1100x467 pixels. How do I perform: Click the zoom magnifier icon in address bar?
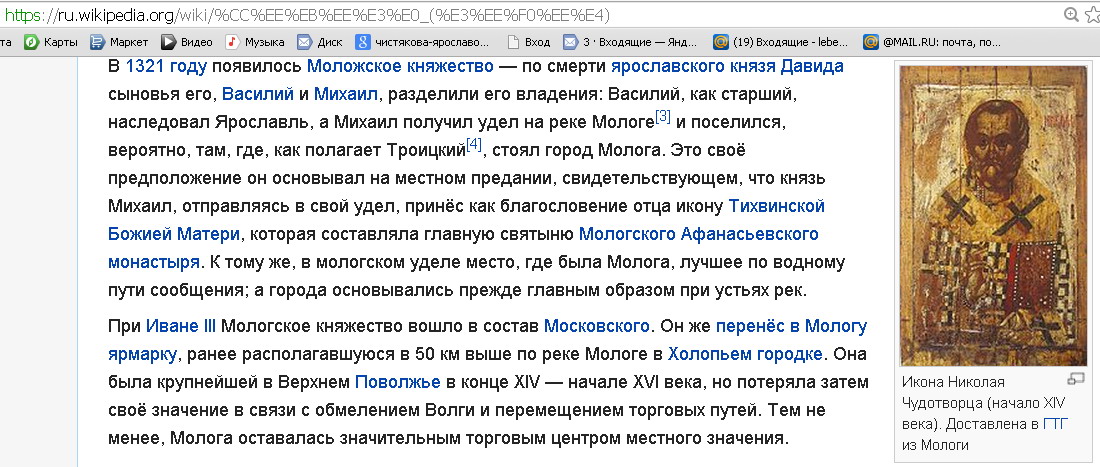(1071, 14)
